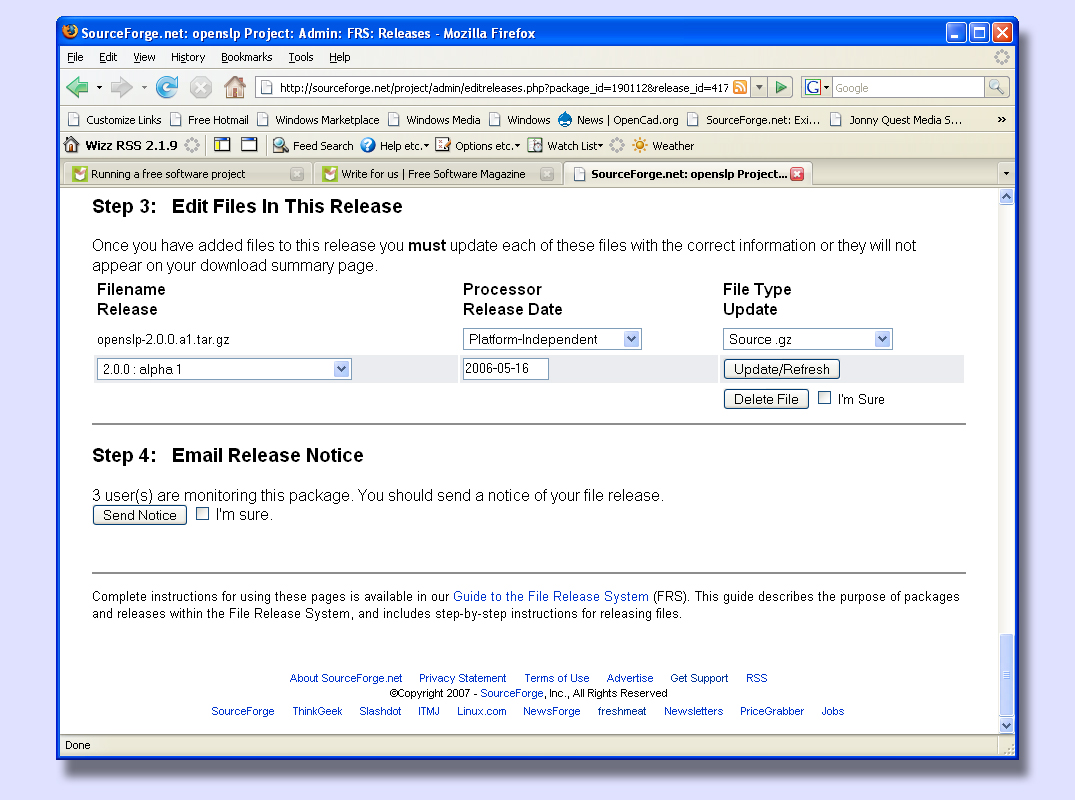Image resolution: width=1075 pixels, height=800 pixels.
Task: Check I'm Sure box for Delete File
Action: (x=825, y=398)
